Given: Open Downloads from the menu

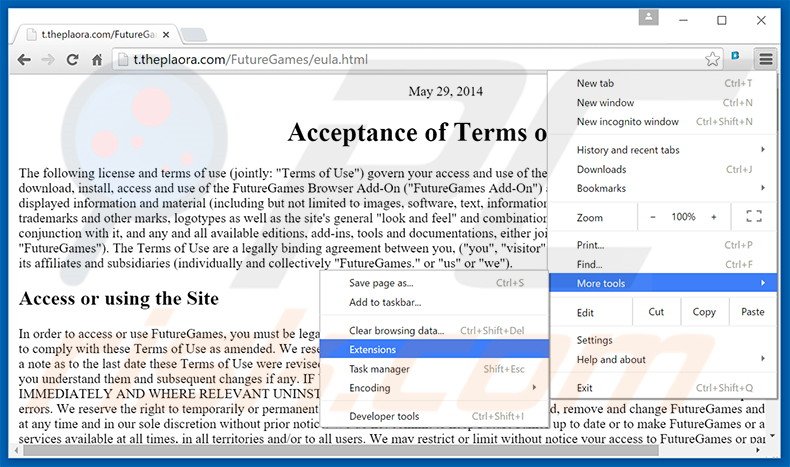Looking at the screenshot, I should 663,169.
